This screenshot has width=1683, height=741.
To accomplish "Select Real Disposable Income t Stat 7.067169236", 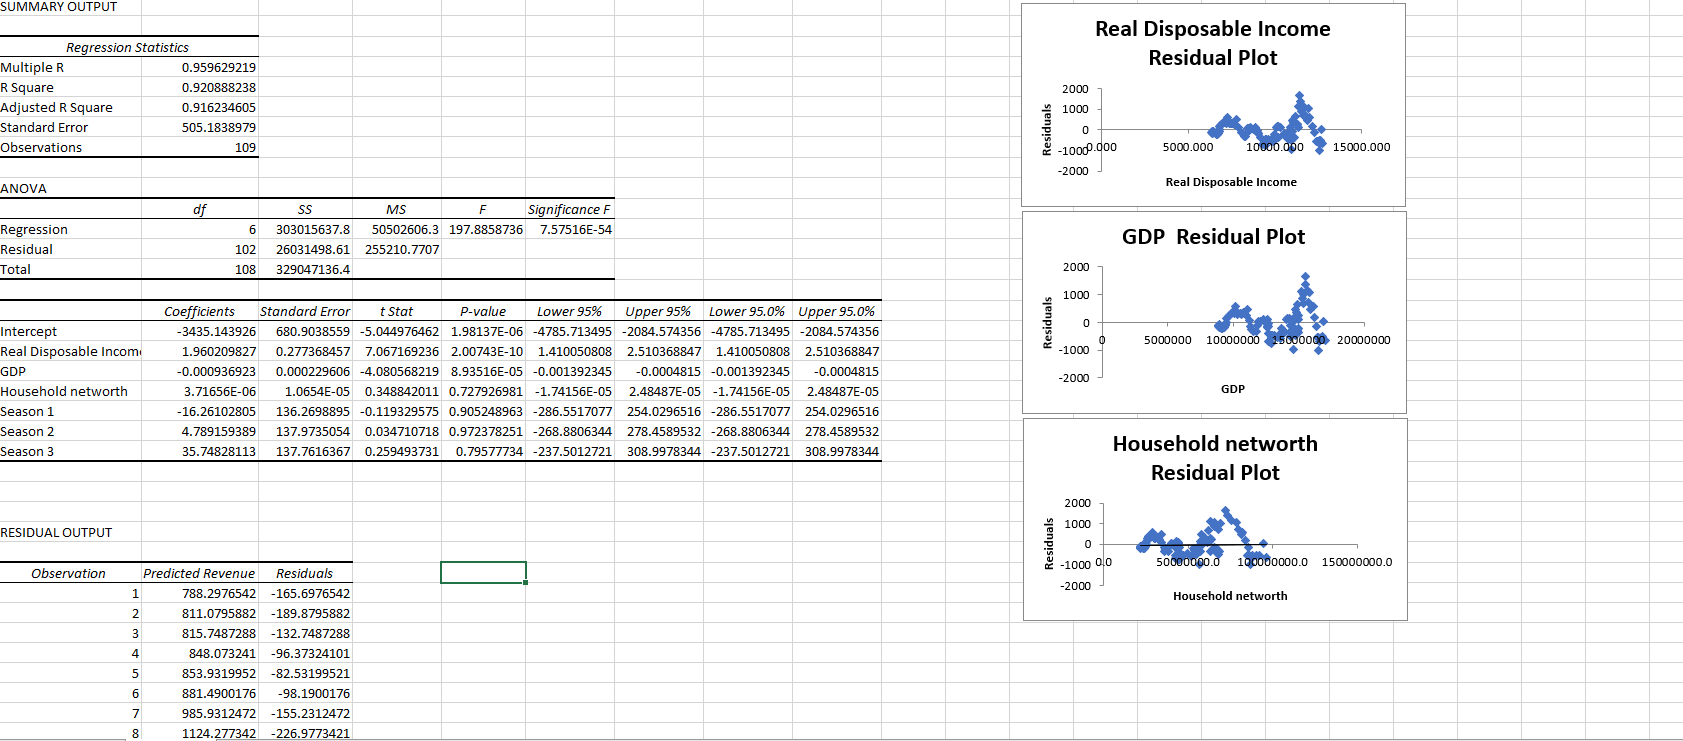I will point(402,352).
